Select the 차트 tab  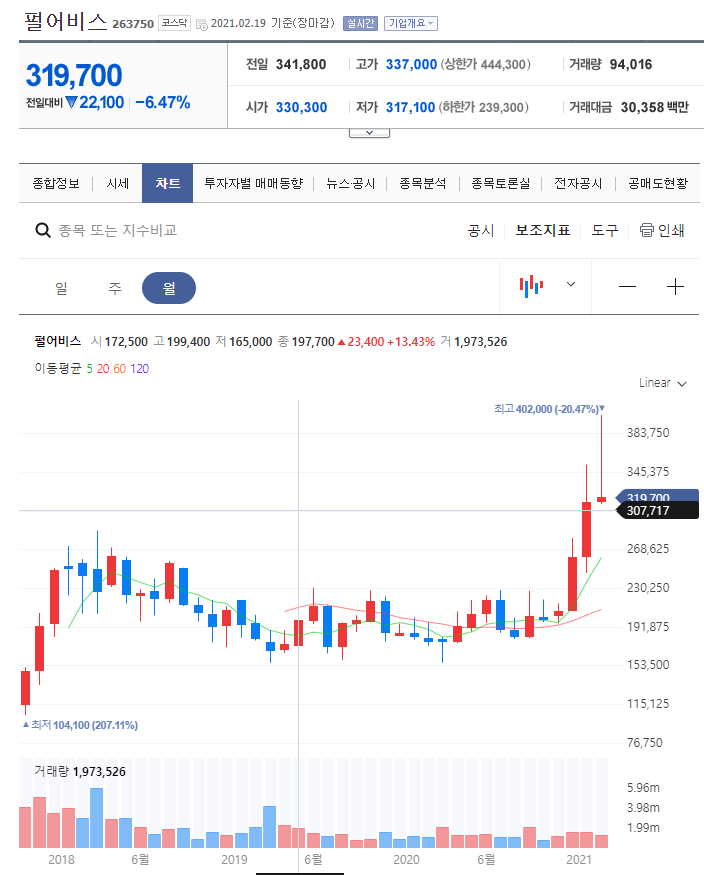(167, 183)
